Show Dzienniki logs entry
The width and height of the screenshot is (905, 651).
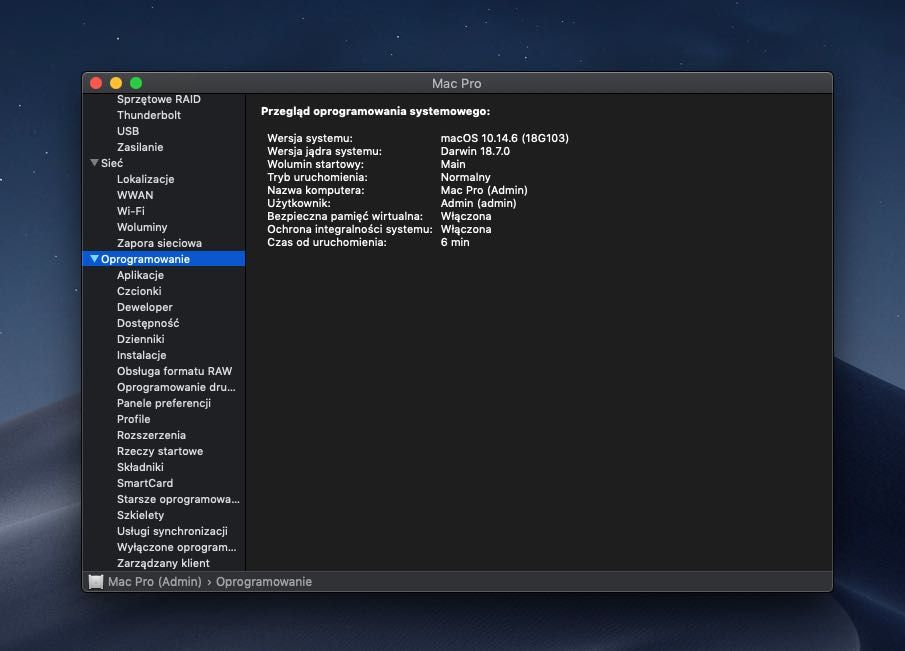[140, 339]
